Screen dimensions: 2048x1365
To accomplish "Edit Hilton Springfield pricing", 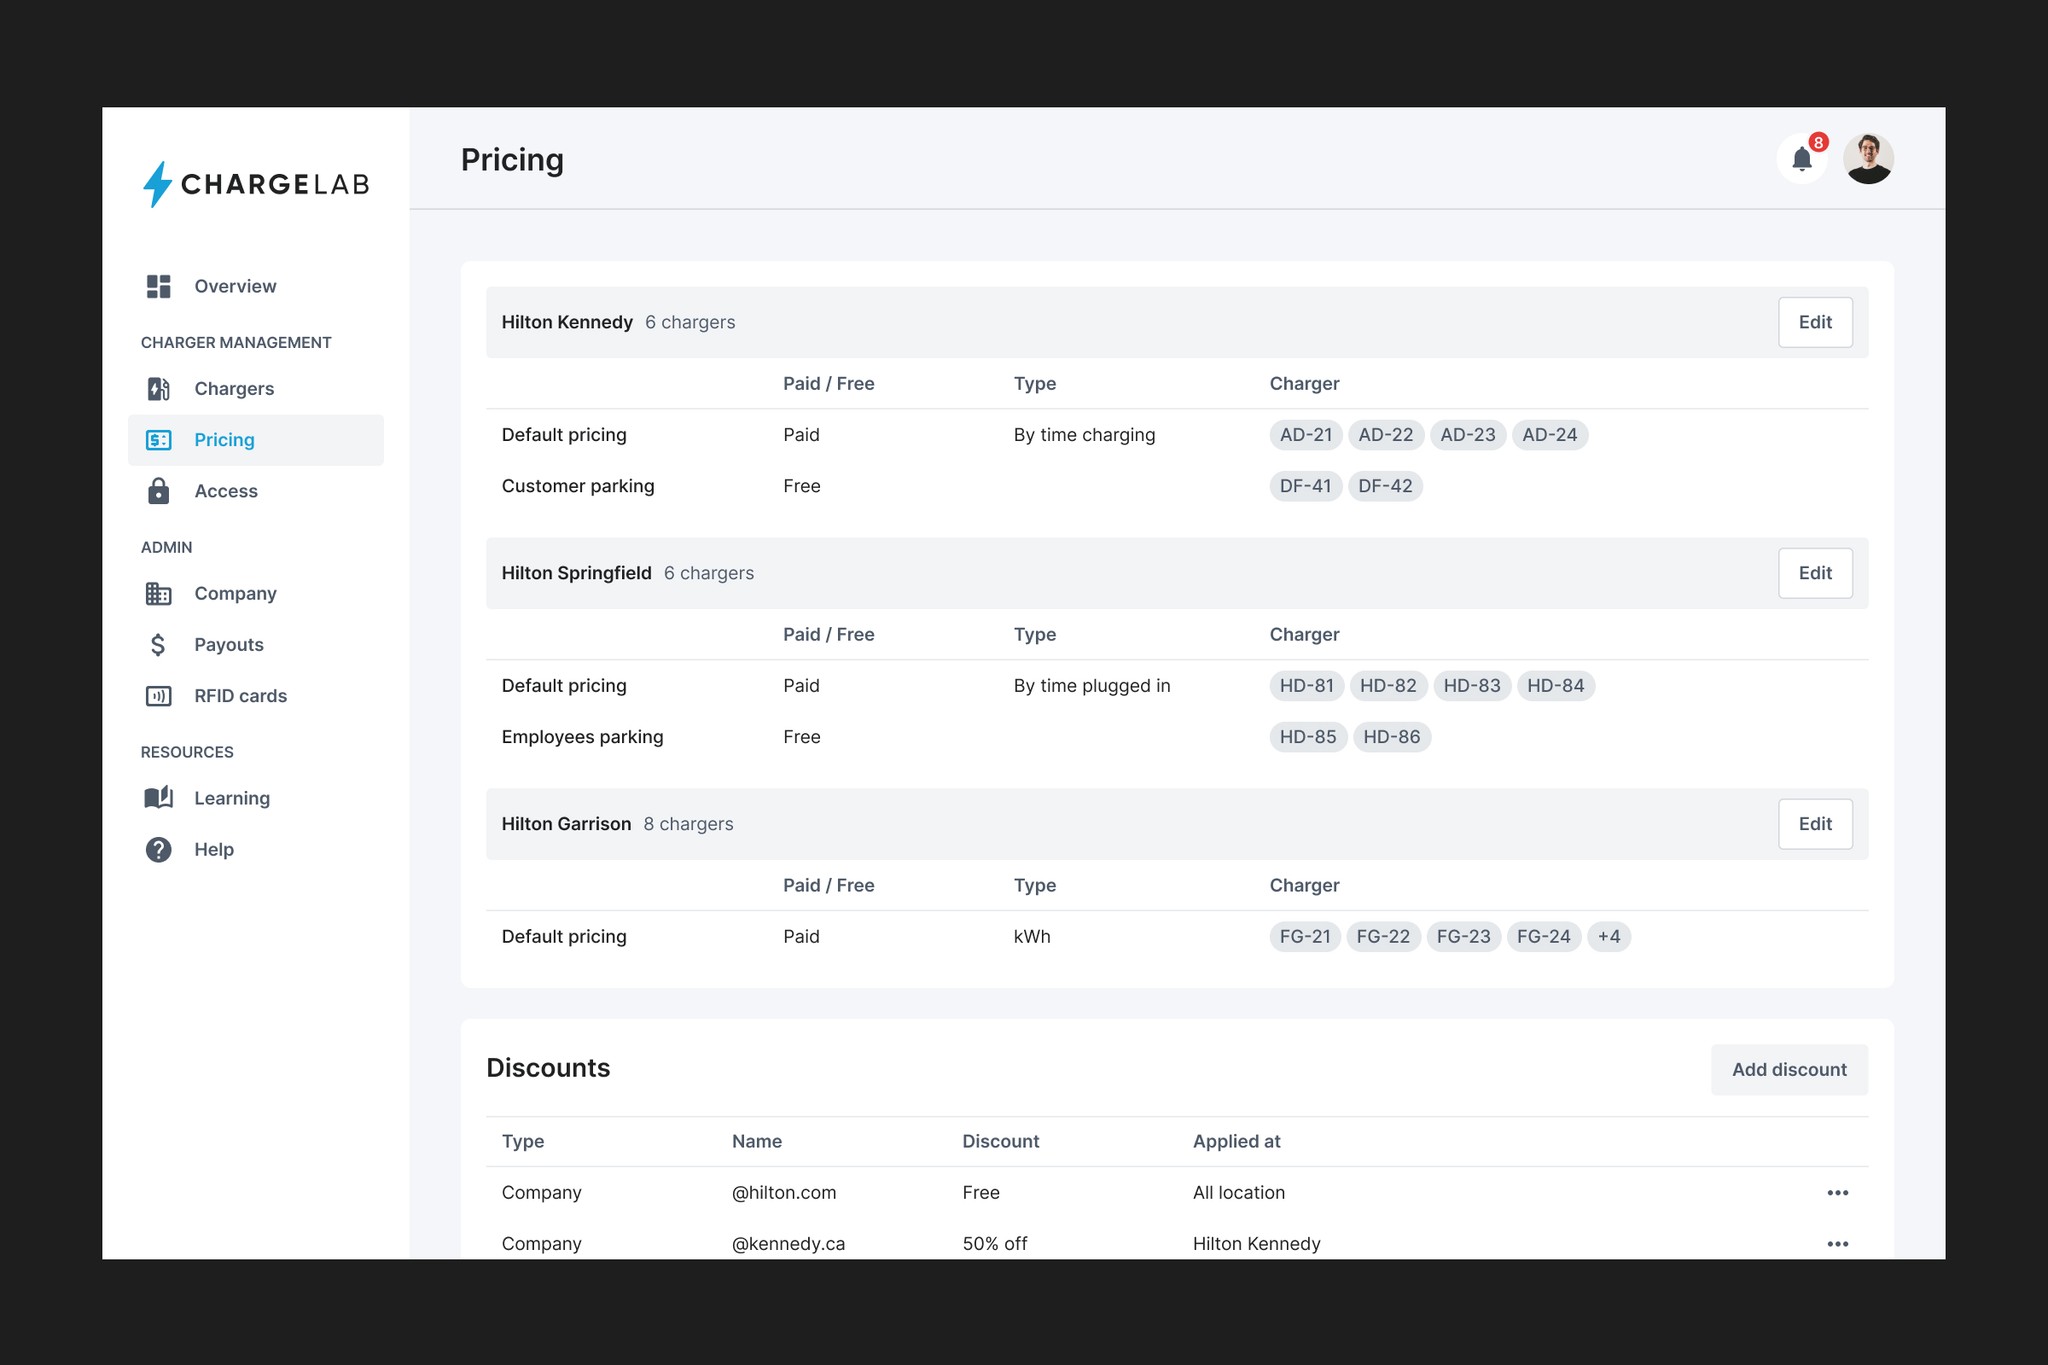I will click(x=1814, y=573).
